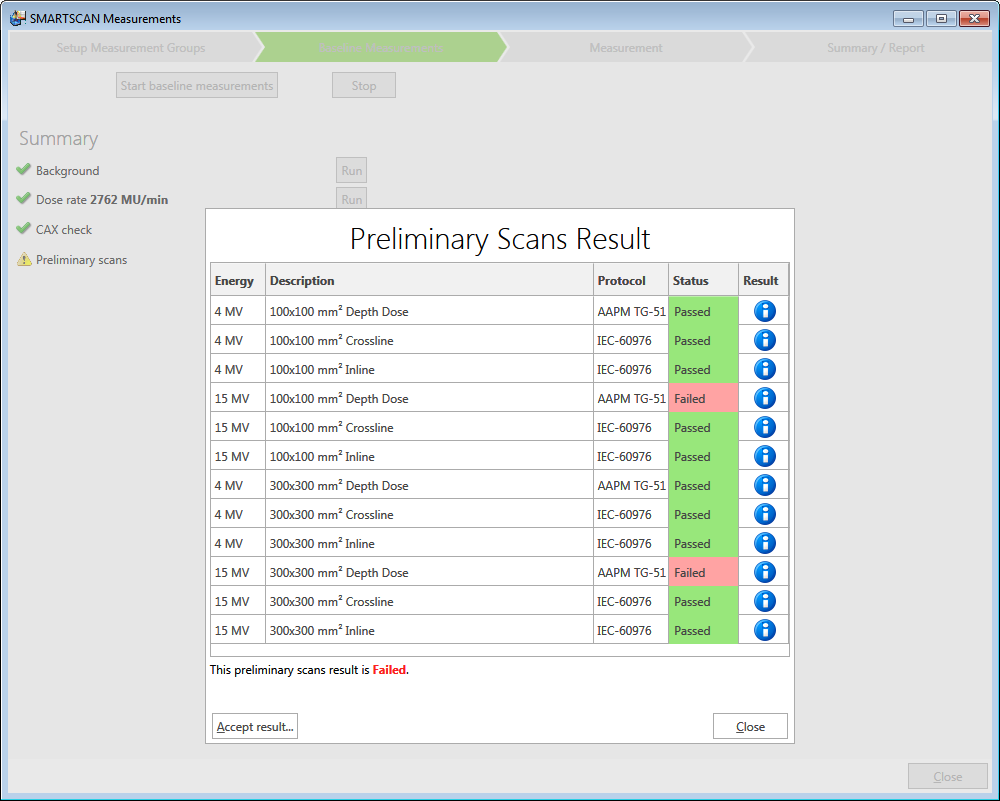Select the Failed status cell for 15 MV
Screen dimensions: 1000x801
pos(703,398)
